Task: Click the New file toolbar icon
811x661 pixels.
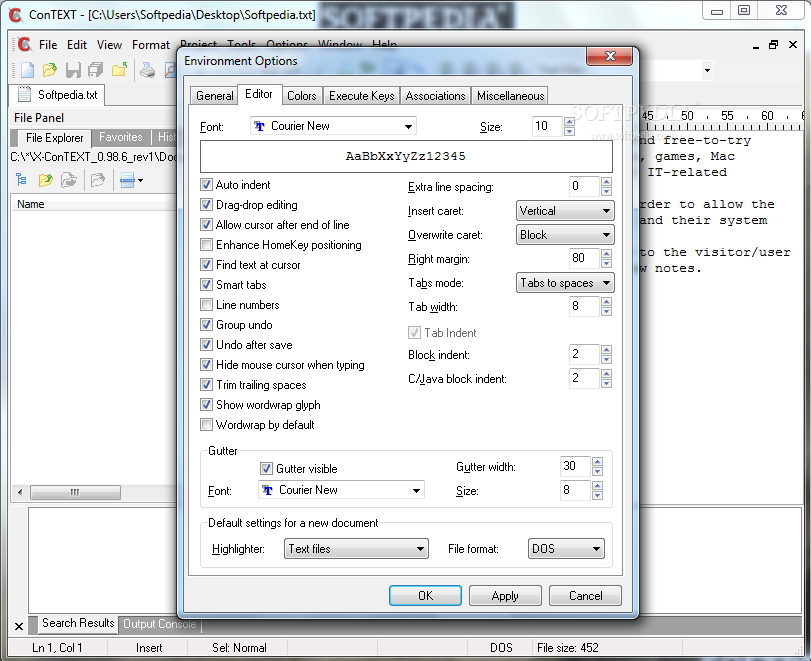Action: pos(27,70)
